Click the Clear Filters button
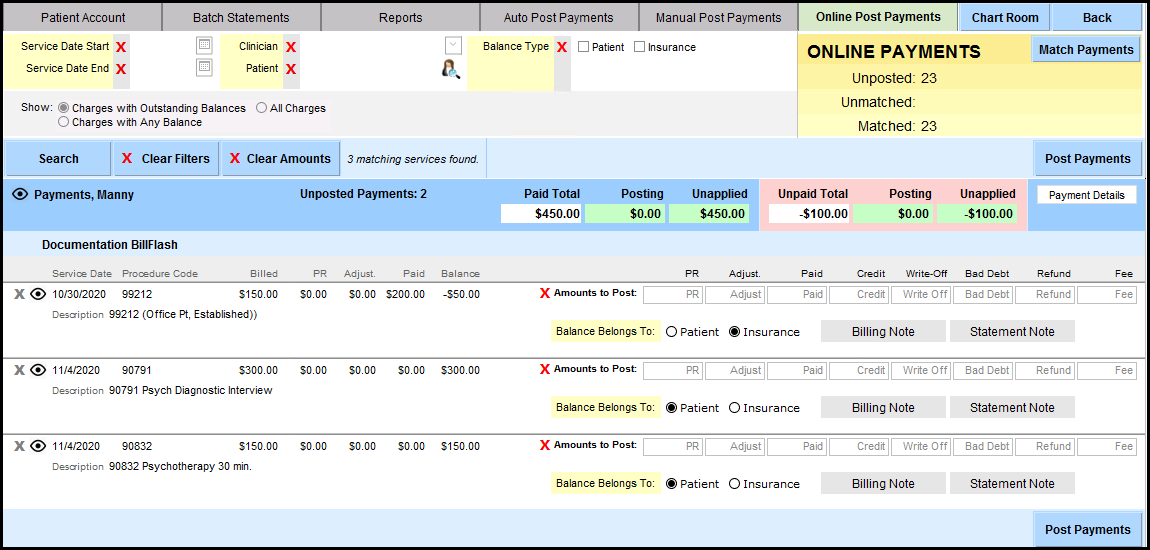The height and width of the screenshot is (550, 1150). coord(166,159)
